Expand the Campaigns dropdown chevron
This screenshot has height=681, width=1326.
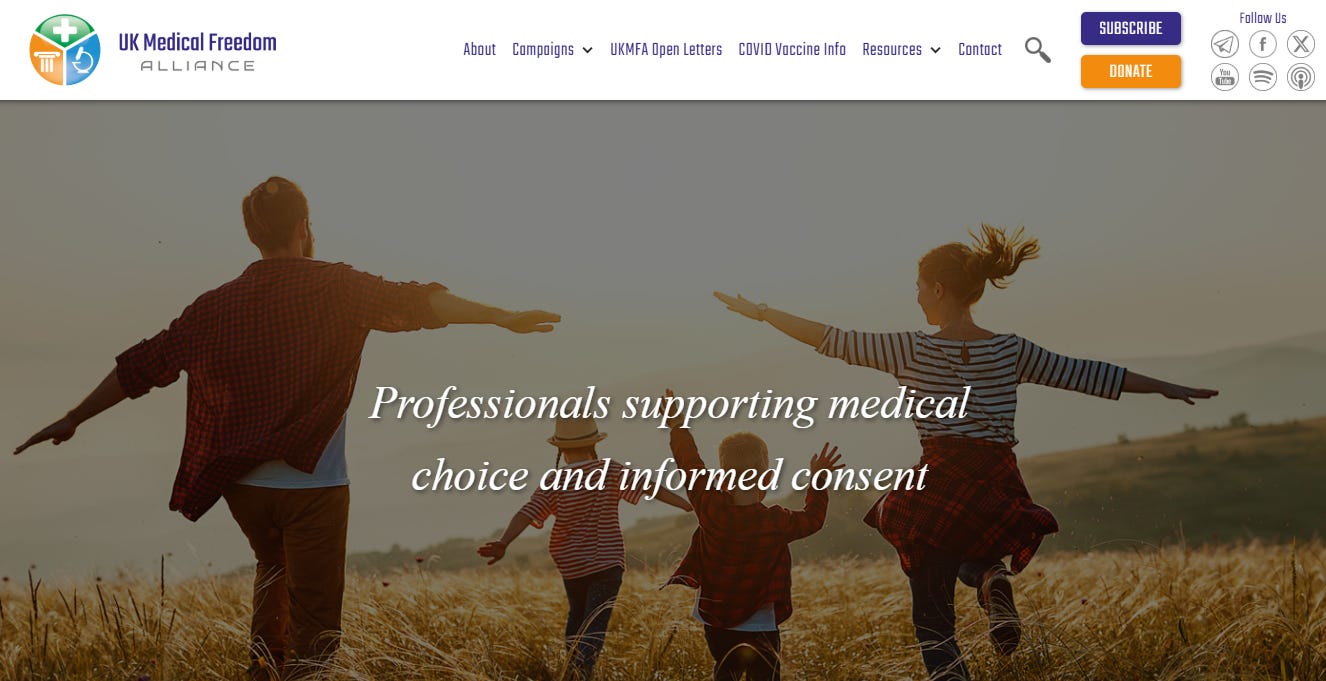pyautogui.click(x=587, y=50)
